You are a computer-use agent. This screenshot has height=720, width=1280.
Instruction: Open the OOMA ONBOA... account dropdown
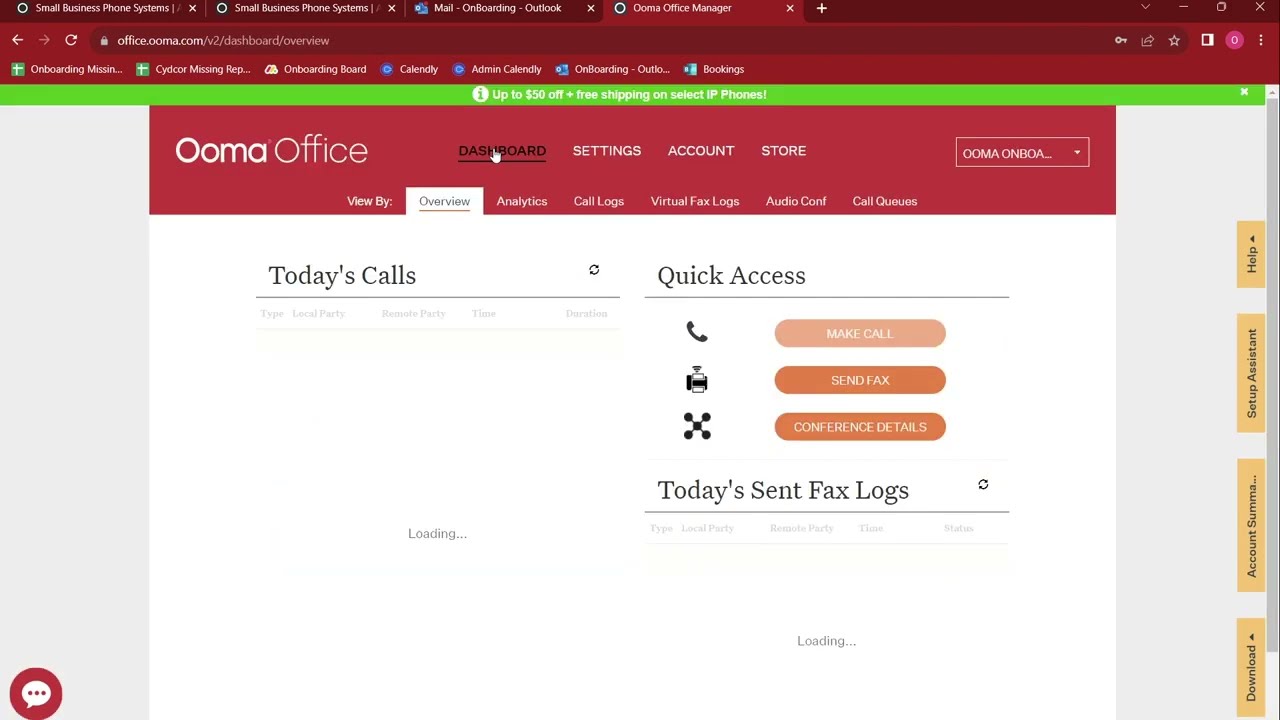point(1022,153)
